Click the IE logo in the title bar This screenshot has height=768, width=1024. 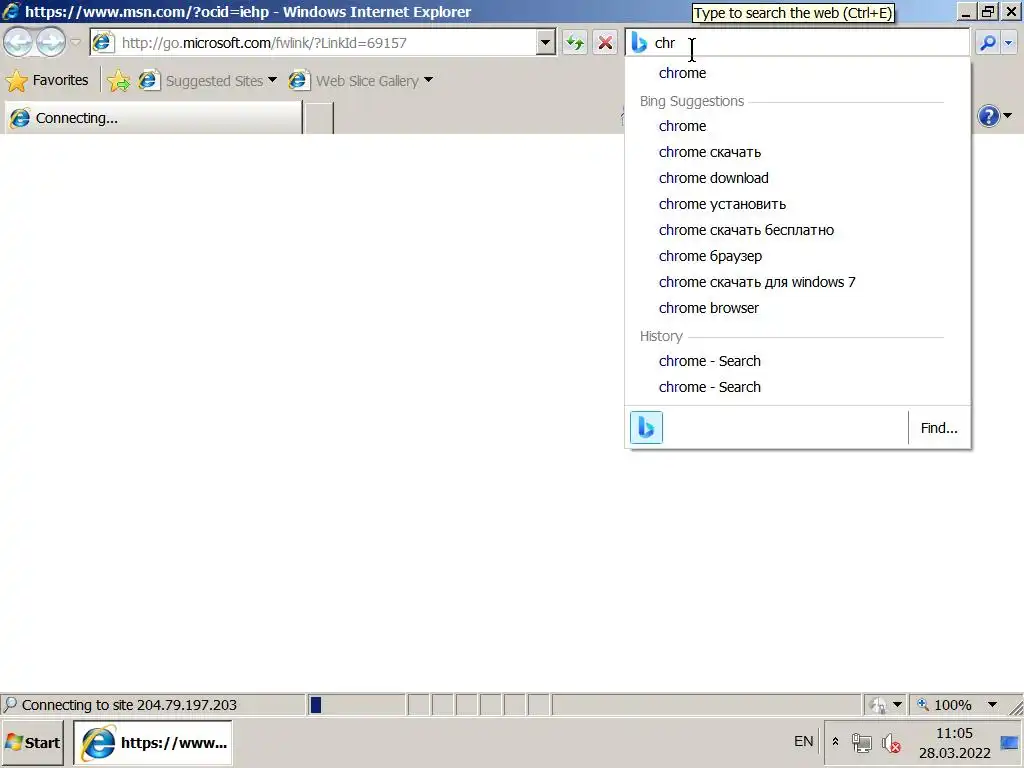click(x=11, y=11)
